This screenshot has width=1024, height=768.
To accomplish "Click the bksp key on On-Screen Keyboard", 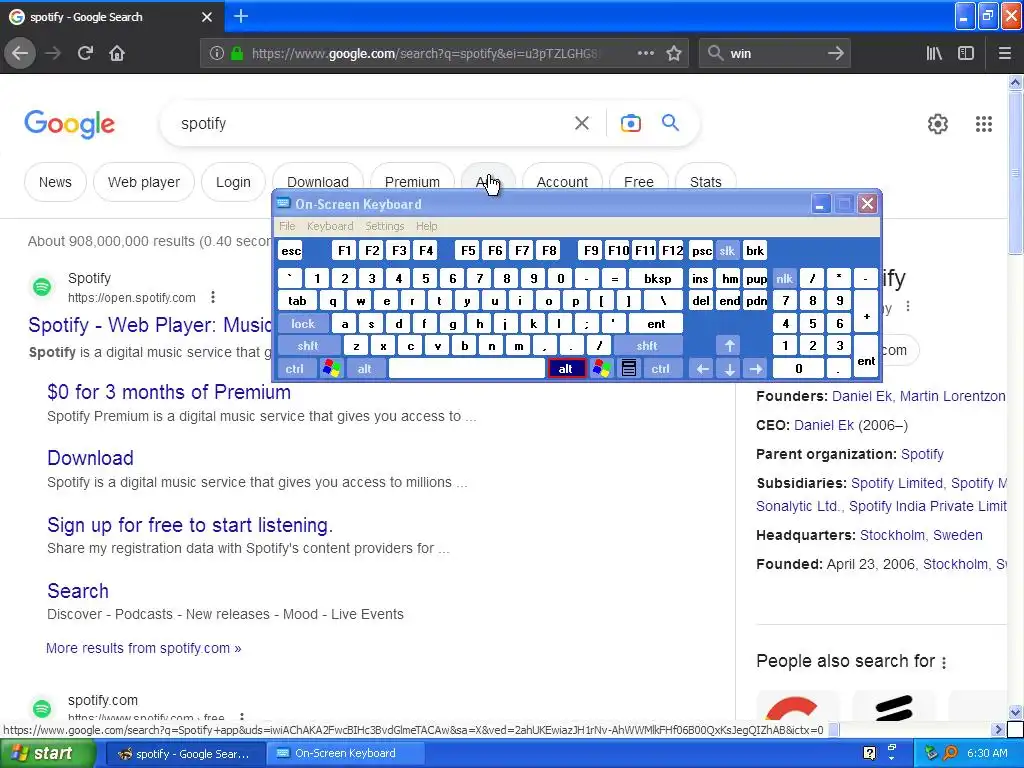I will [656, 279].
